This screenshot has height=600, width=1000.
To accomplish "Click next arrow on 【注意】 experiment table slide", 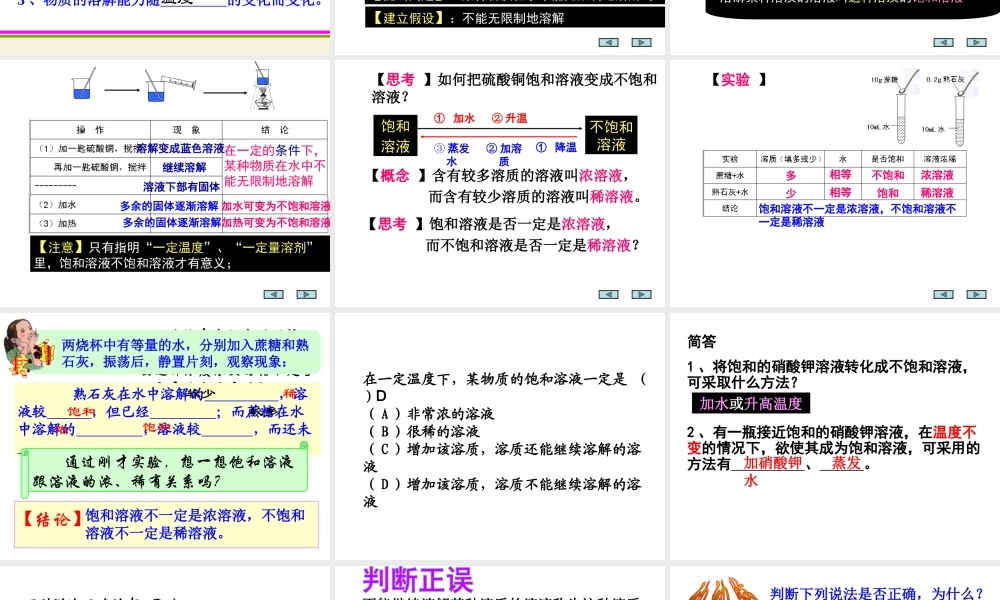I will [x=307, y=294].
